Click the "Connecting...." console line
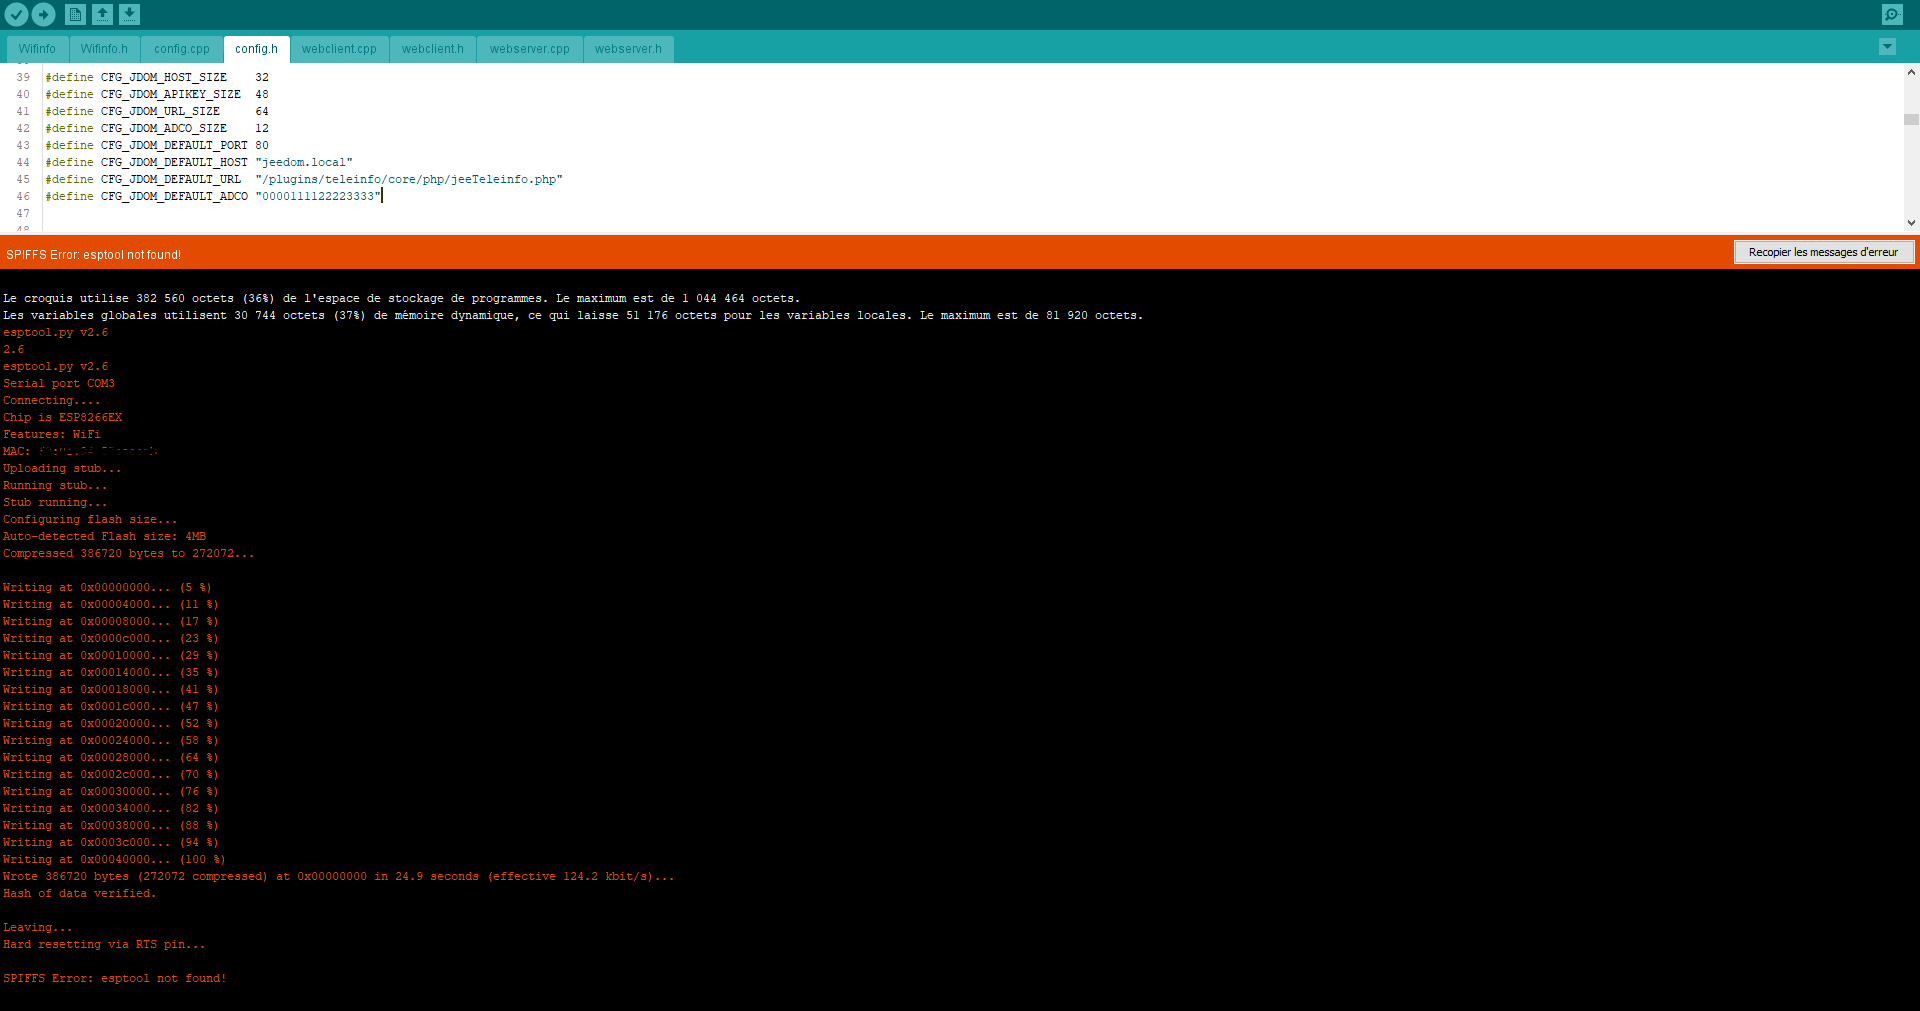 52,400
